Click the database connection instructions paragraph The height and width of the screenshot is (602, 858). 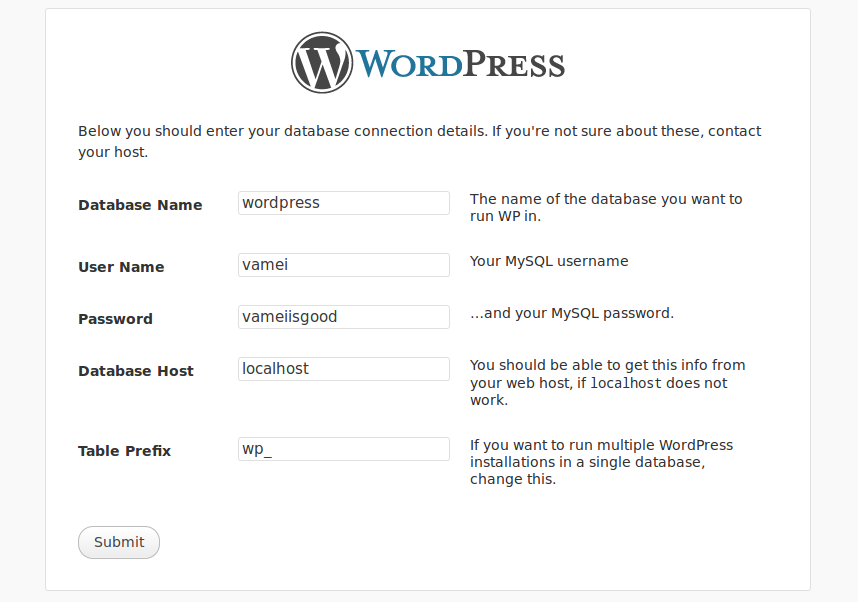(420, 140)
